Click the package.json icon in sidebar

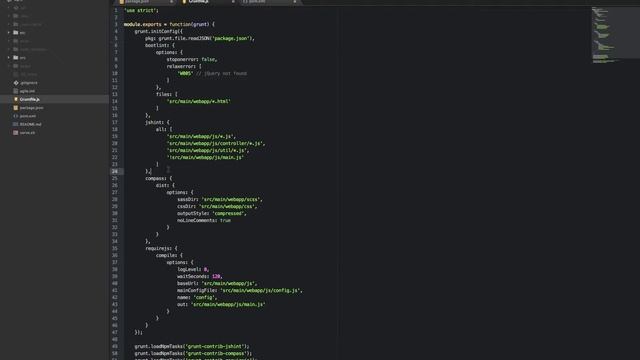click(x=16, y=108)
